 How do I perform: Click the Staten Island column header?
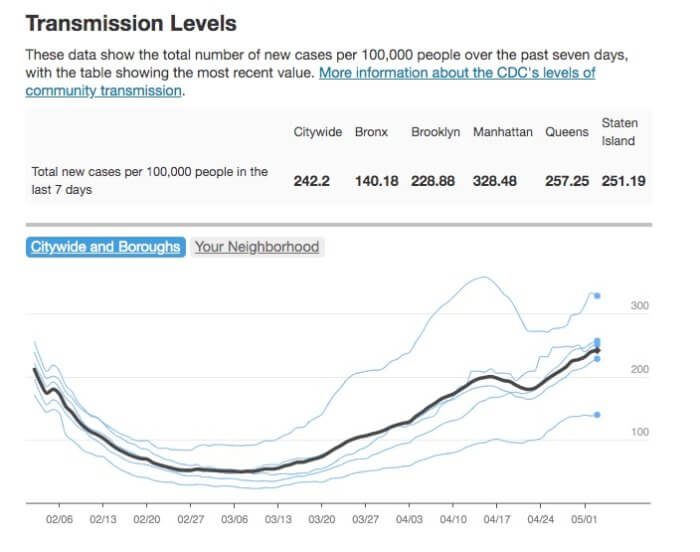pyautogui.click(x=619, y=132)
